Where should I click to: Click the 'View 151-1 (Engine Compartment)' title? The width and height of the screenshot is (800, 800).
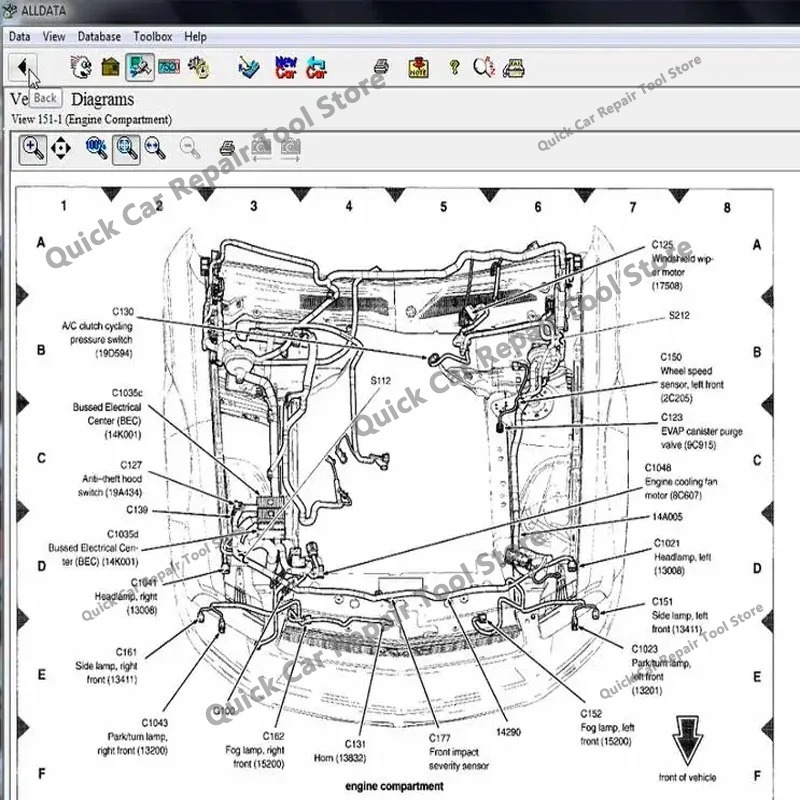[91, 119]
